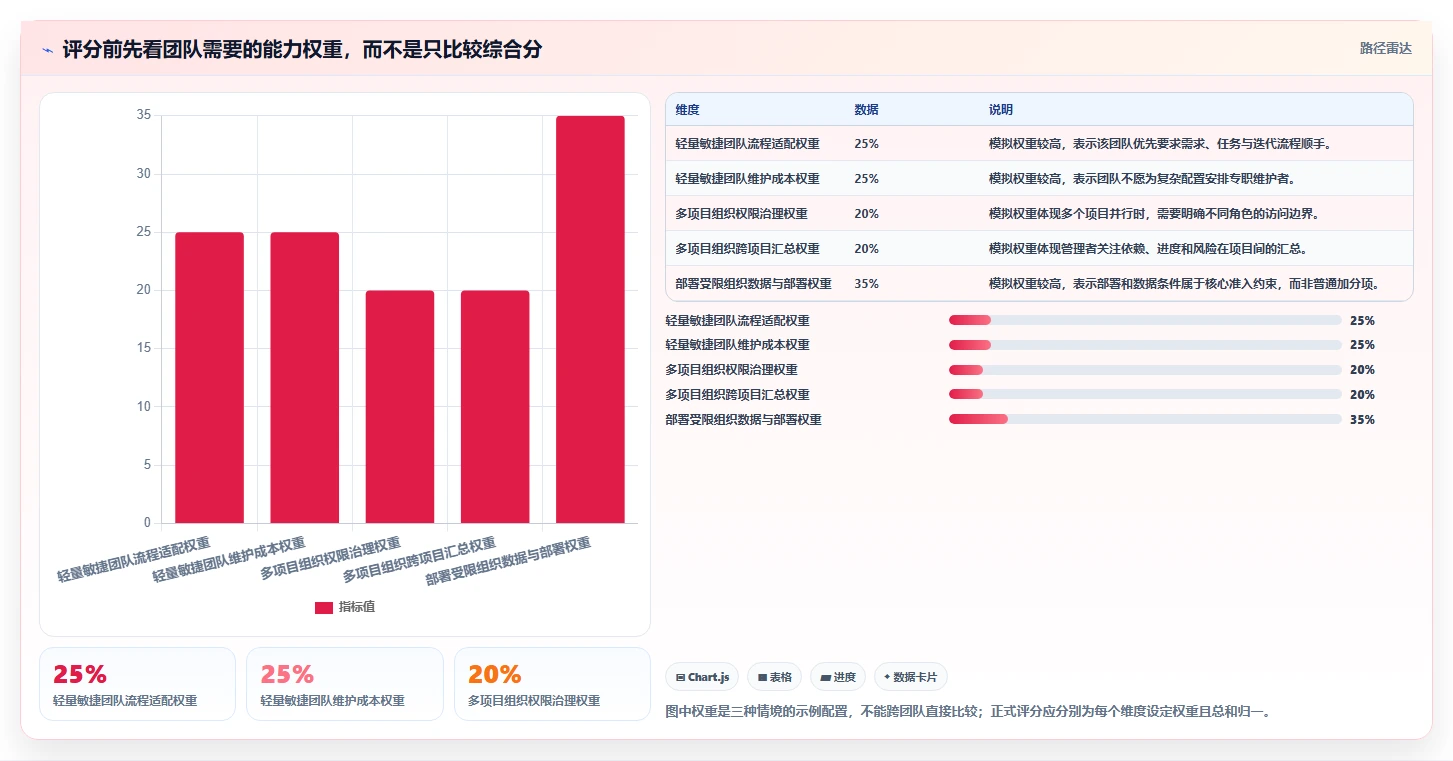Screen dimensions: 1453x761
Task: Click the 指标值 legend label text
Action: [357, 607]
